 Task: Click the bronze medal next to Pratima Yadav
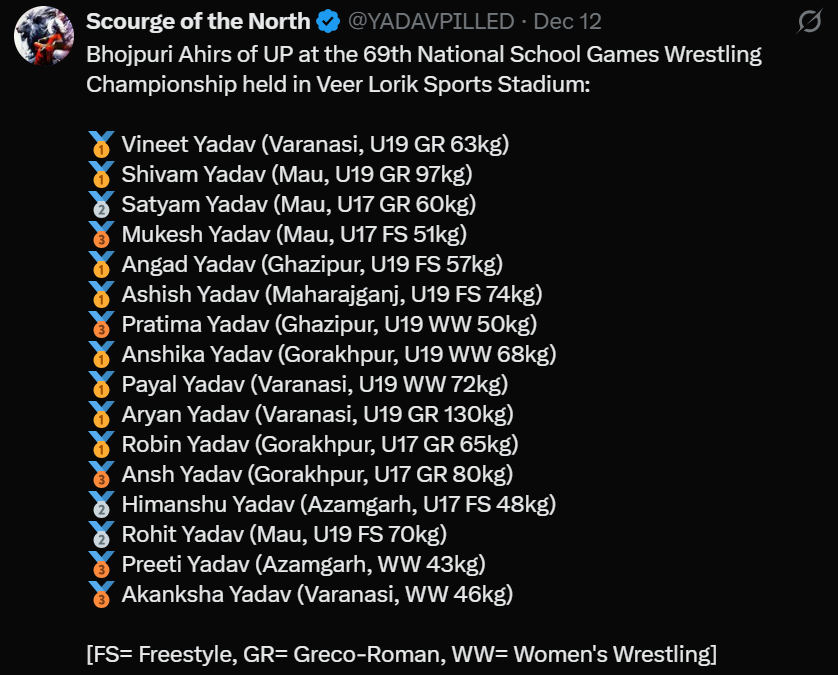click(x=101, y=325)
